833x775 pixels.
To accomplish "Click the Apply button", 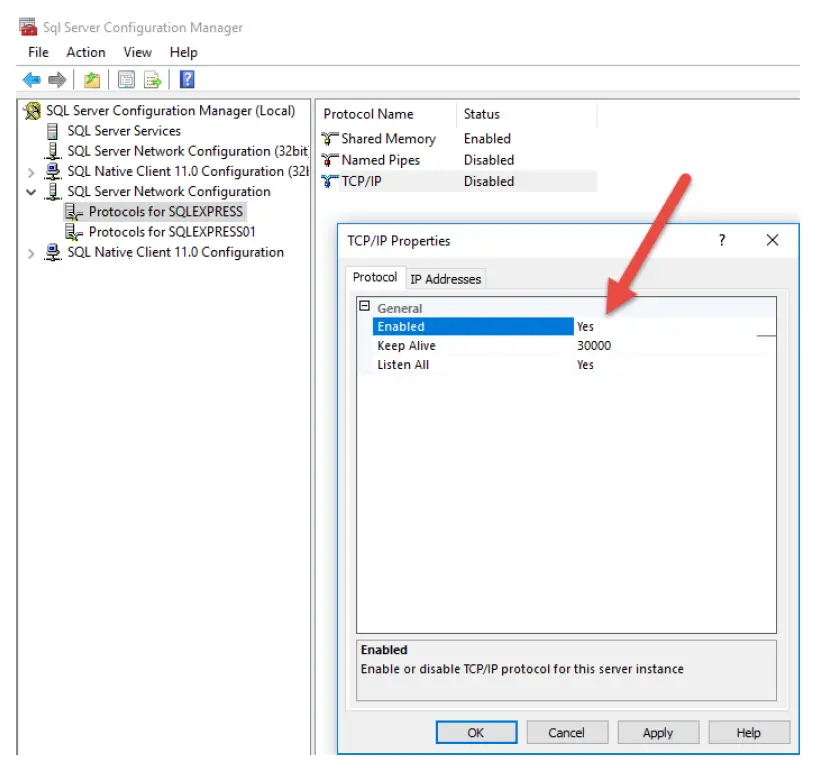I will [x=658, y=732].
